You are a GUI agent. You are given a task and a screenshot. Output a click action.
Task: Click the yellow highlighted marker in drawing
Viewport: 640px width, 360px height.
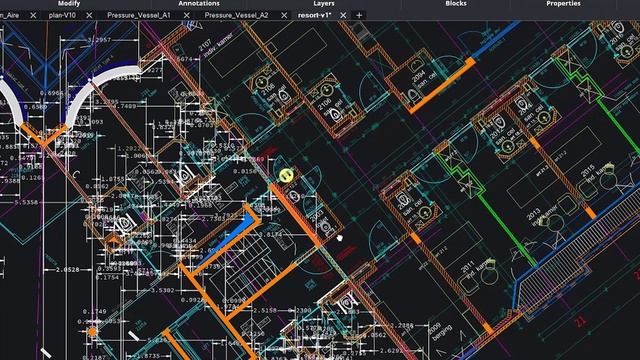point(286,176)
